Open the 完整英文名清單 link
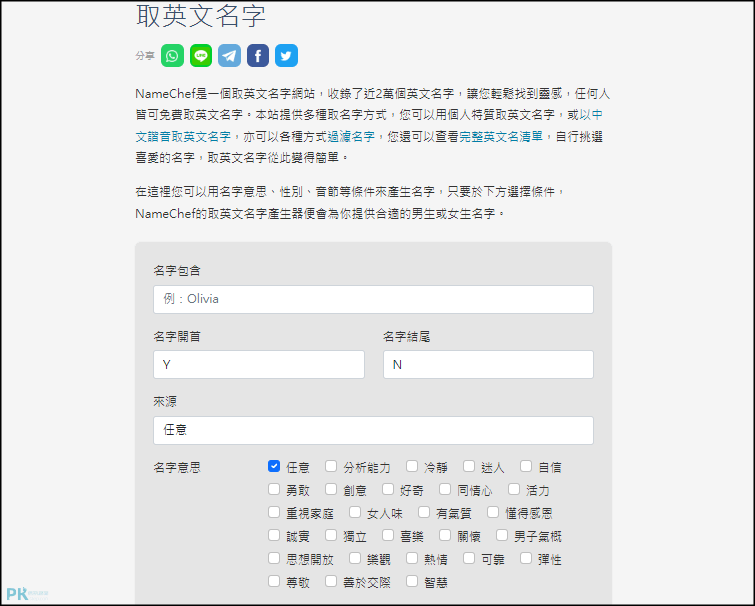Image resolution: width=755 pixels, height=606 pixels. 501,137
